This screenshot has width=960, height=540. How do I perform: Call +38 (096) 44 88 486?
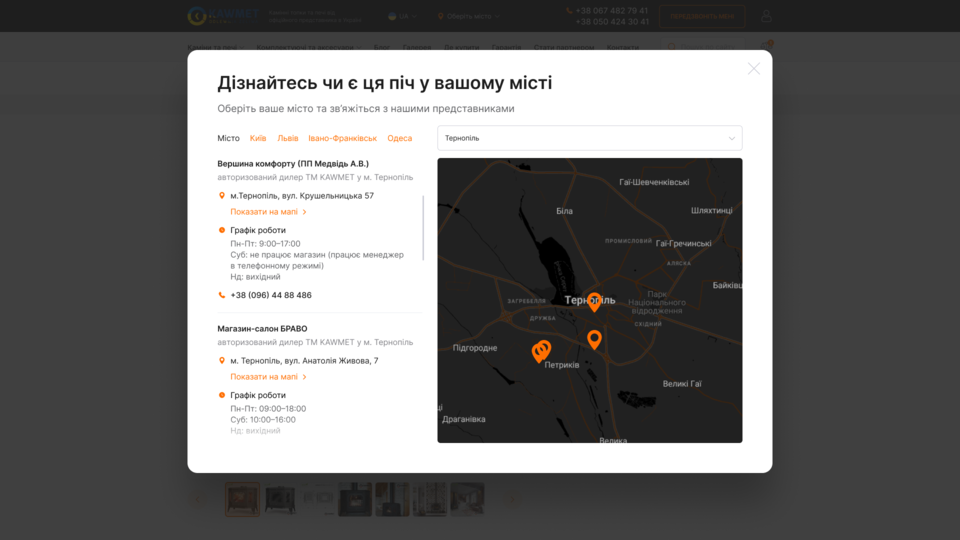click(x=271, y=295)
